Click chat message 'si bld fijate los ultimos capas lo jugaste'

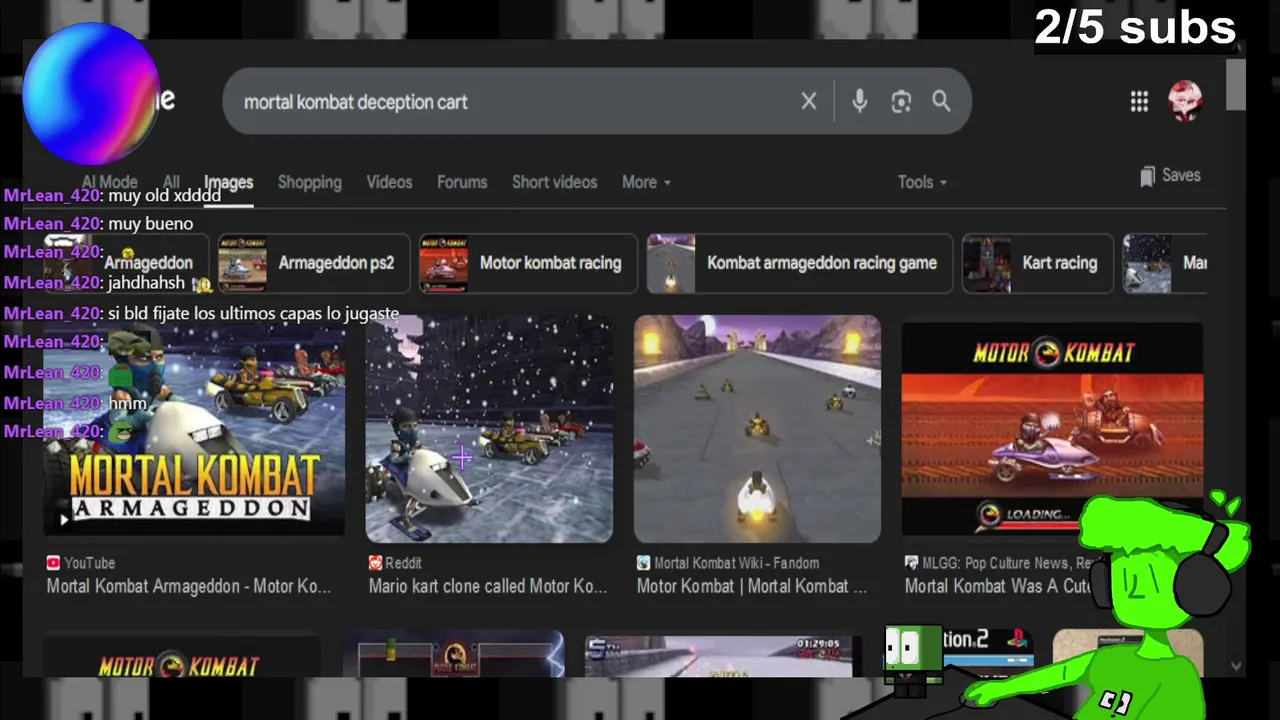coord(253,313)
